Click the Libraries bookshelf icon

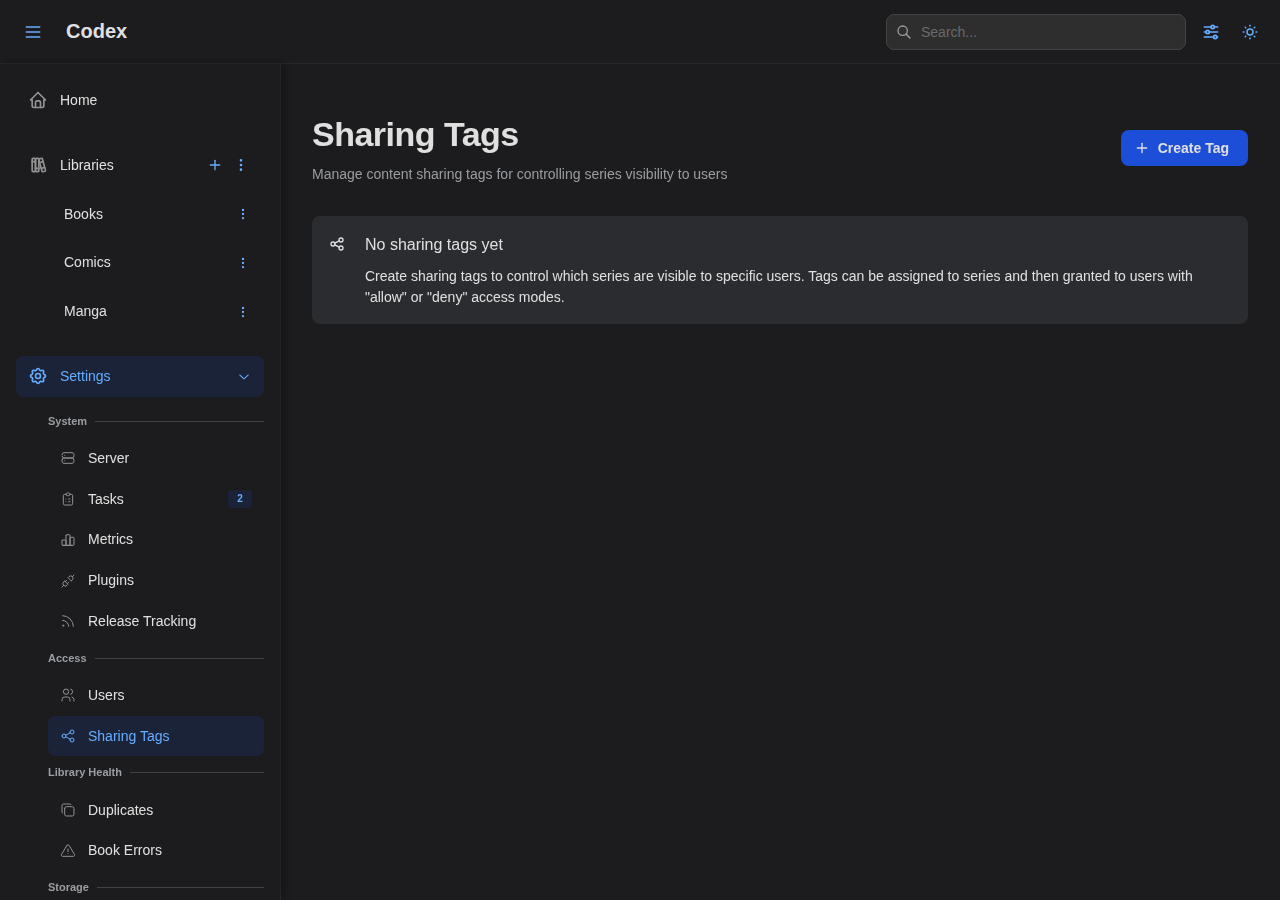click(38, 165)
